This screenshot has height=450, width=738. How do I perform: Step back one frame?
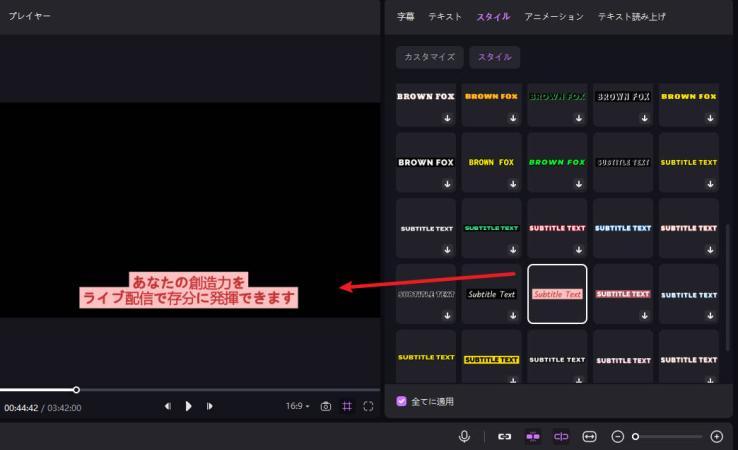tap(167, 406)
